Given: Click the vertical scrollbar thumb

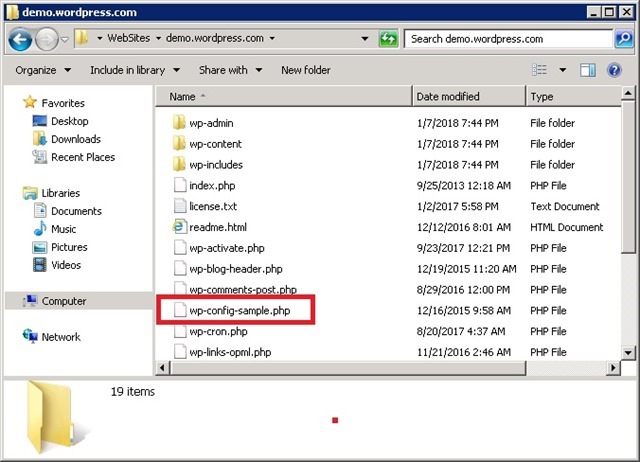Looking at the screenshot, I should (628, 177).
